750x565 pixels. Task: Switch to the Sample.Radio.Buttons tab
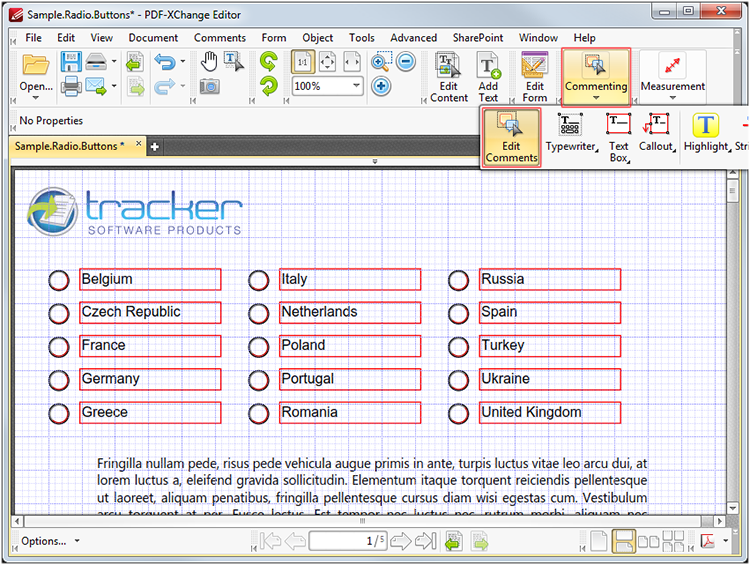pos(69,146)
